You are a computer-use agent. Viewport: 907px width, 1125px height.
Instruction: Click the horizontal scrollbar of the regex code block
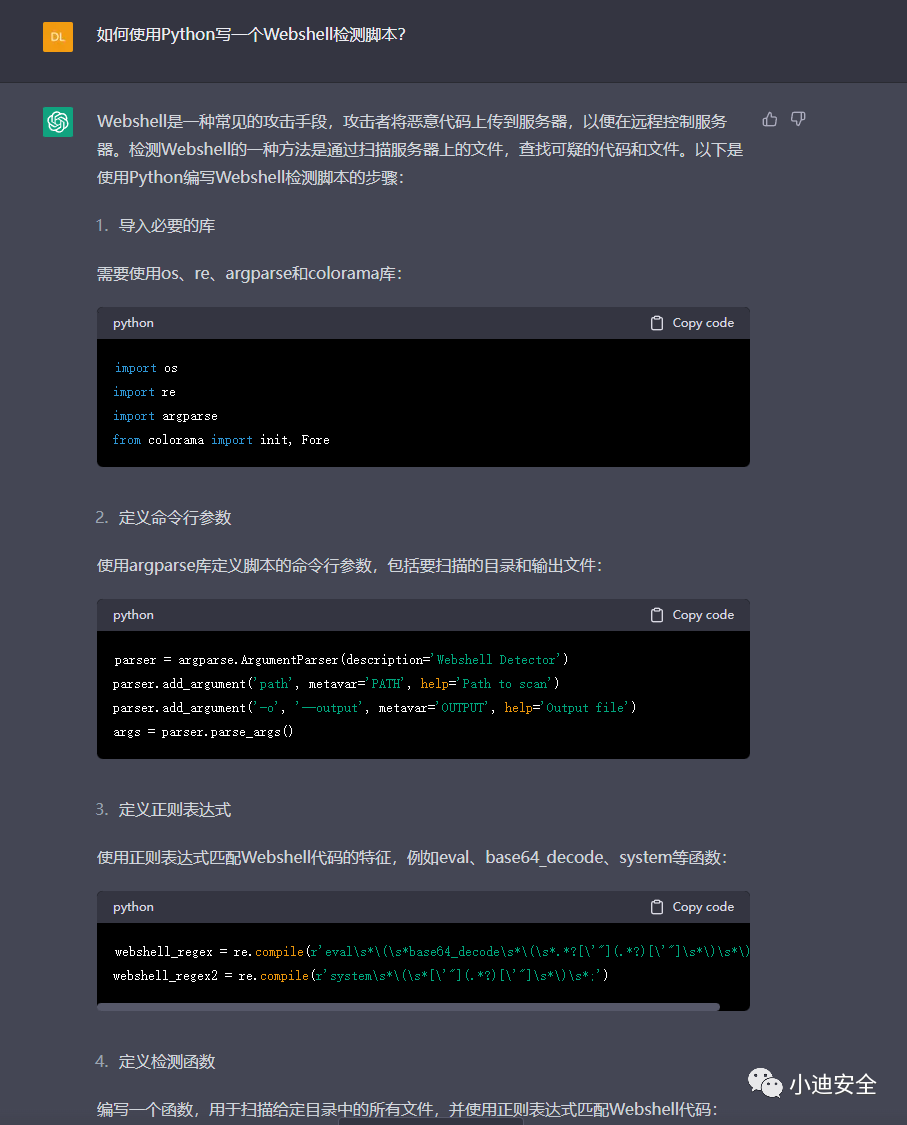(408, 1007)
